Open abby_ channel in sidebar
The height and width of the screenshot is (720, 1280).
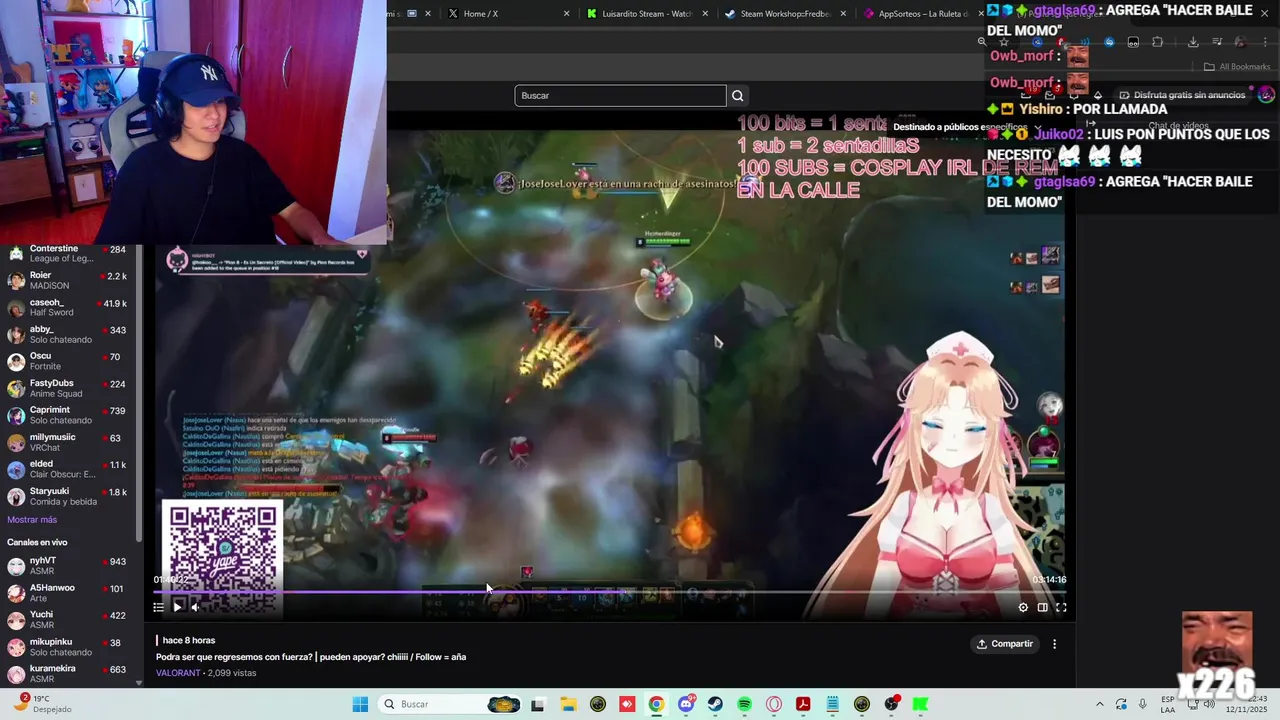coord(68,334)
